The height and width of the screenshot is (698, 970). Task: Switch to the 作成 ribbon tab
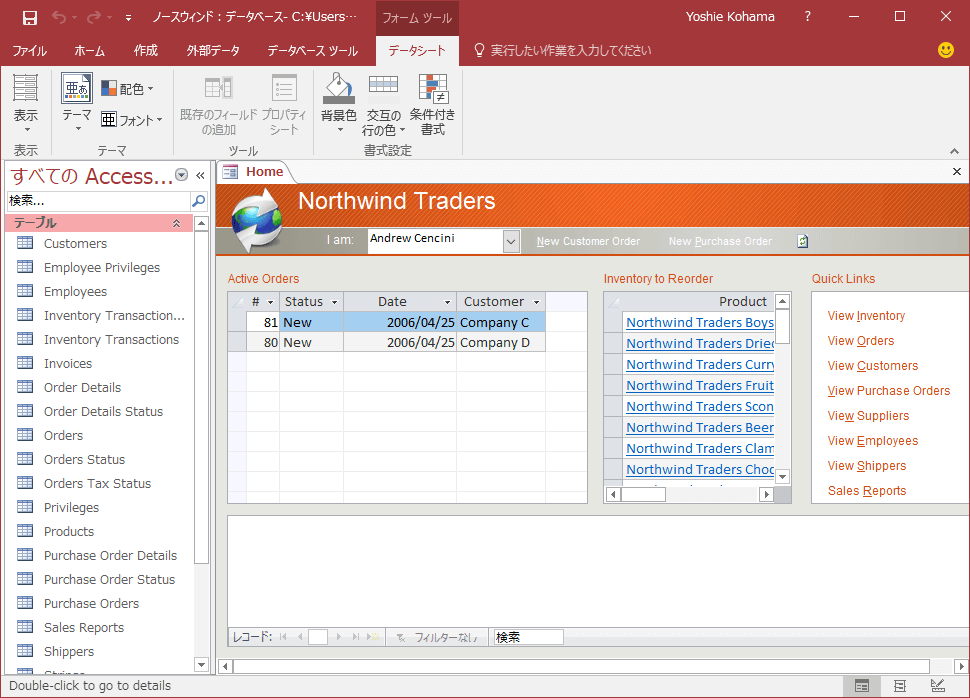(x=146, y=51)
